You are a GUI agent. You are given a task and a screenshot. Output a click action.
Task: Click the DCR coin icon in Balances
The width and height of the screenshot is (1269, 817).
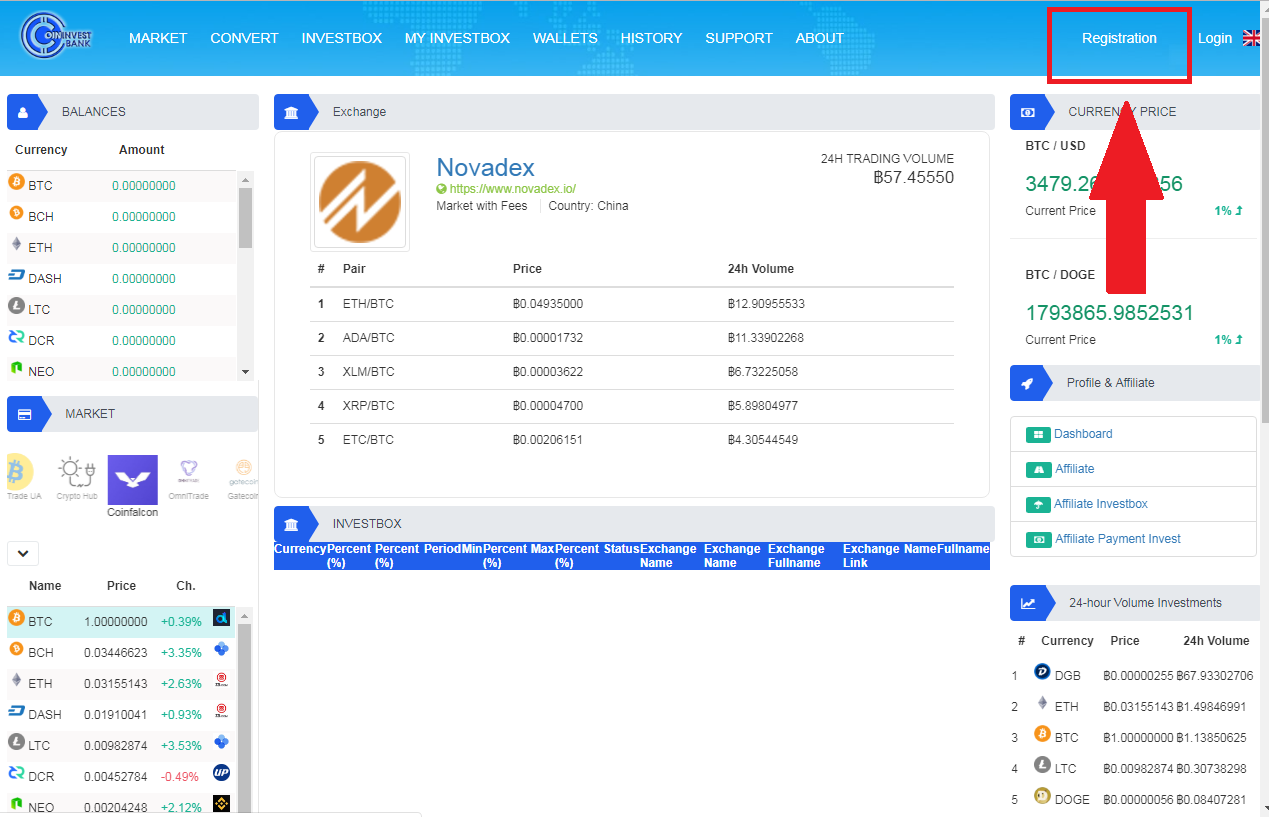click(16, 337)
